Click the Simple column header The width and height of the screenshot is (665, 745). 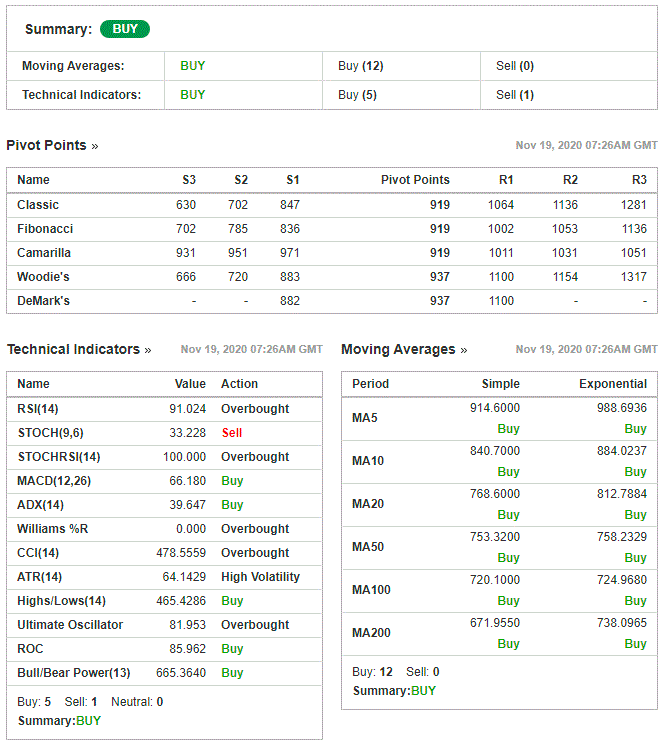pos(501,383)
